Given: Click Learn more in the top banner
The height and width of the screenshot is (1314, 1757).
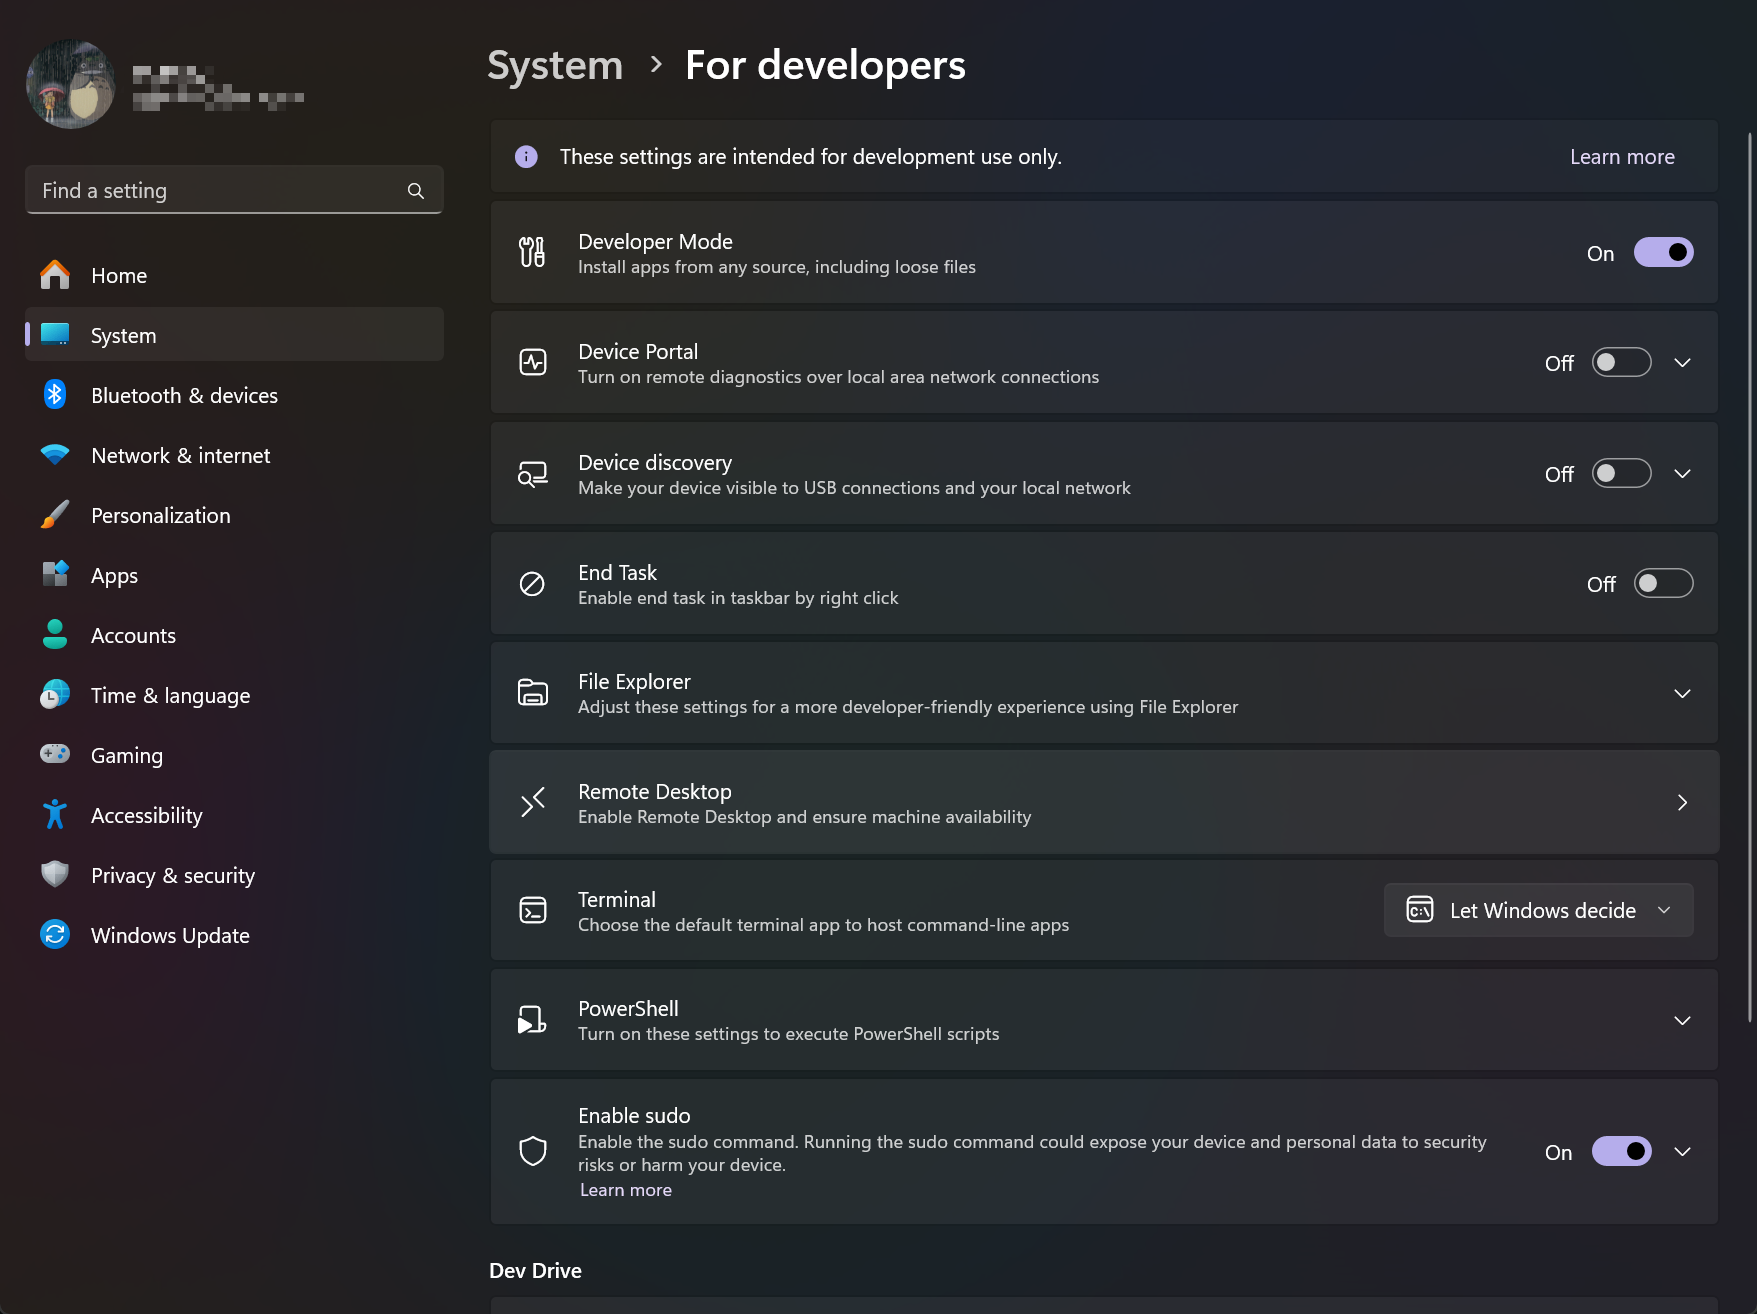Looking at the screenshot, I should coord(1622,157).
